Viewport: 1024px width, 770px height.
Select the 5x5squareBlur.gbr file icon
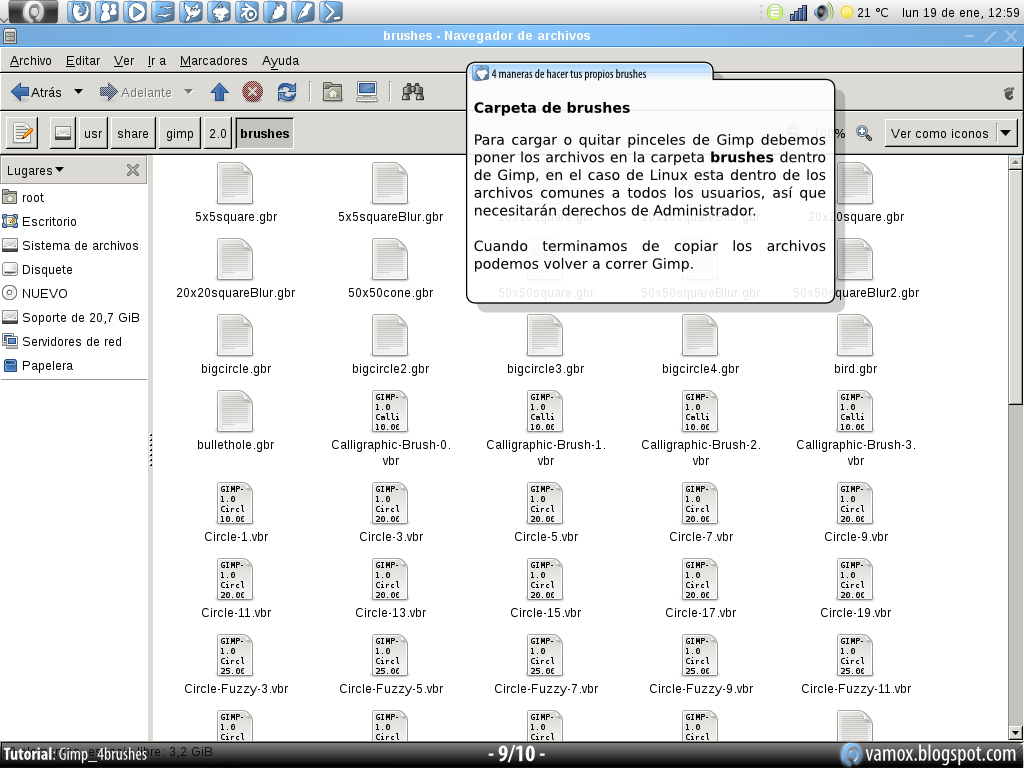[390, 183]
